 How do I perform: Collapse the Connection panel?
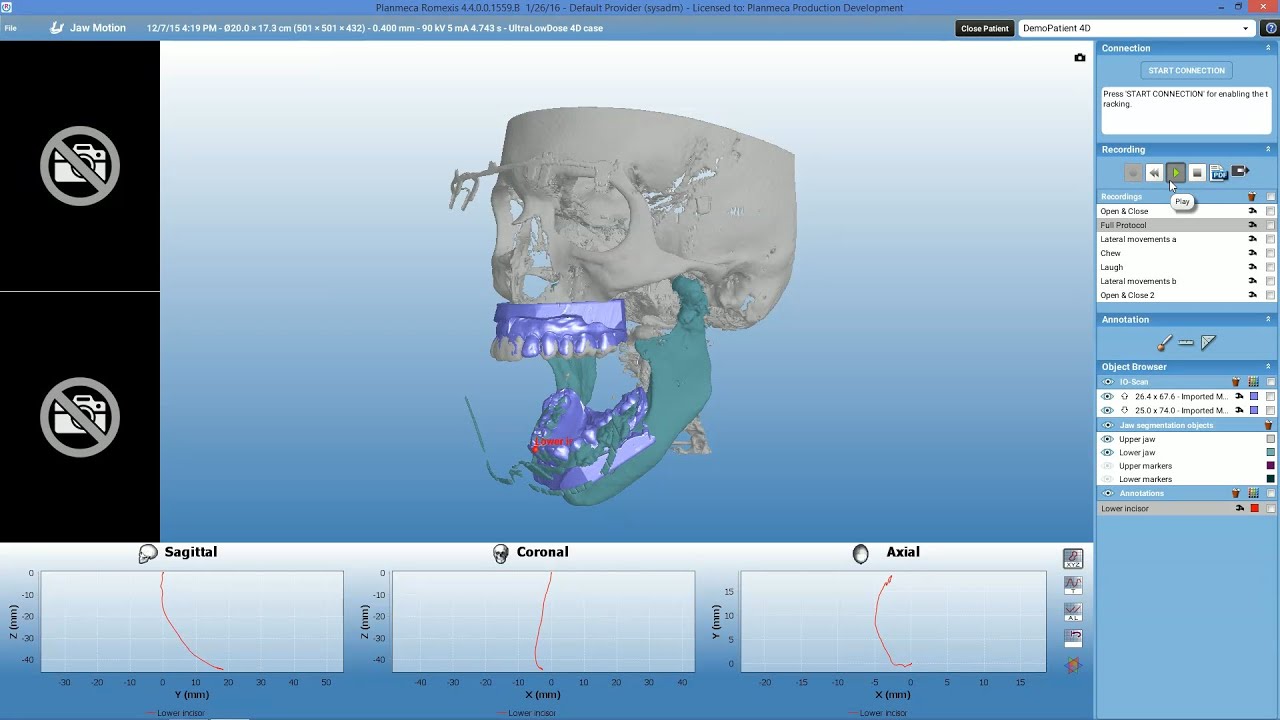click(1268, 48)
